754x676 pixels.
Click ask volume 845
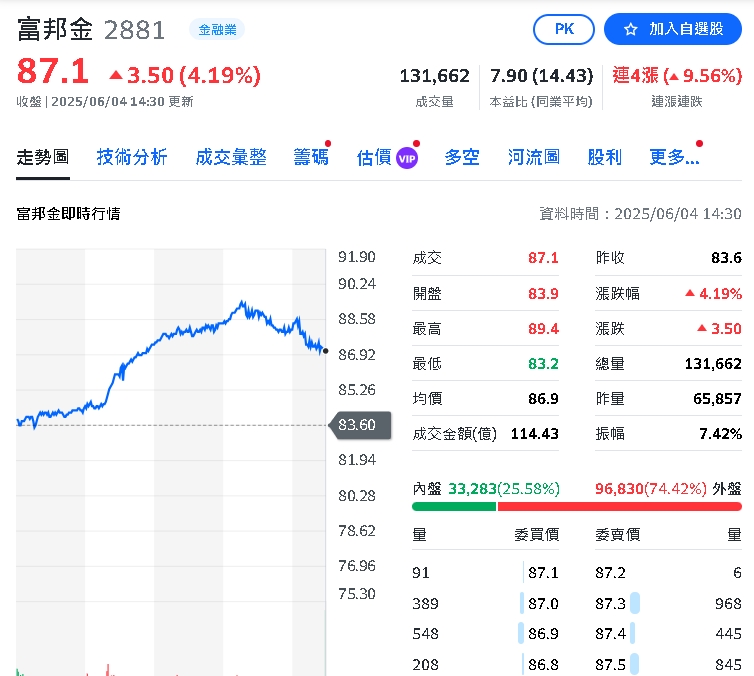pos(728,664)
